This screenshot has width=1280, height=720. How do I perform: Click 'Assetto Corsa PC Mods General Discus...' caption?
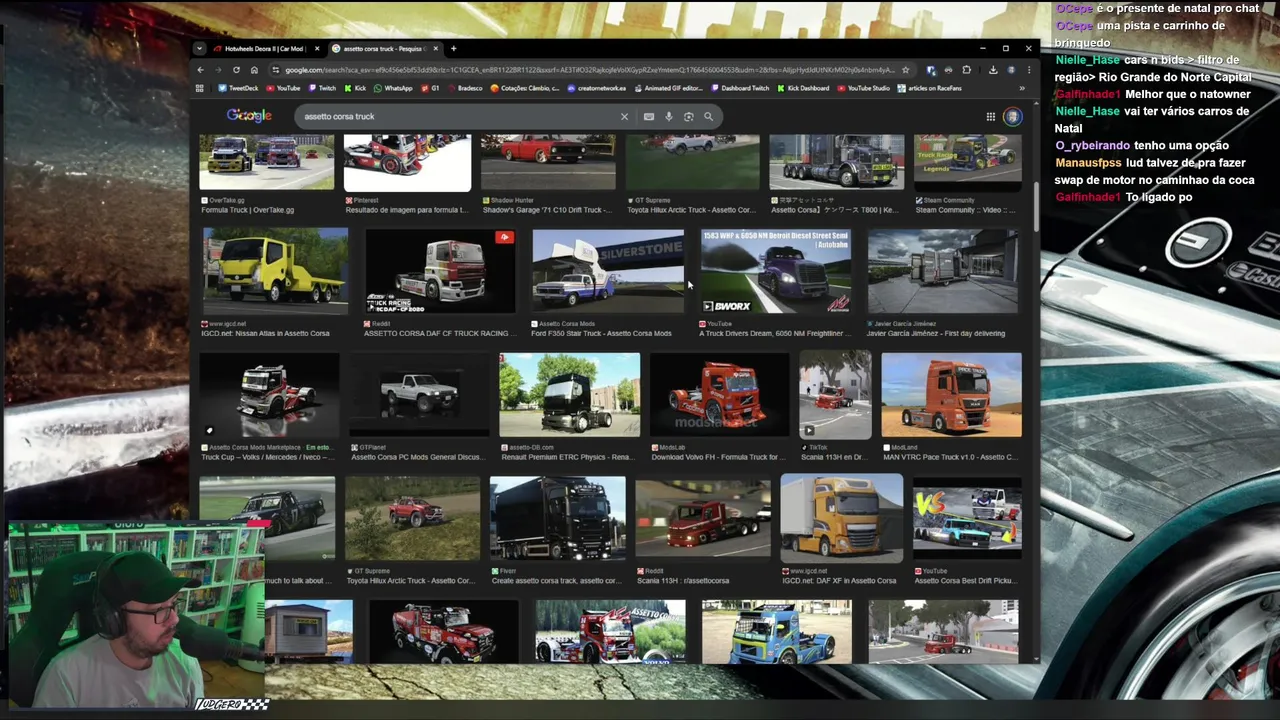click(x=417, y=457)
